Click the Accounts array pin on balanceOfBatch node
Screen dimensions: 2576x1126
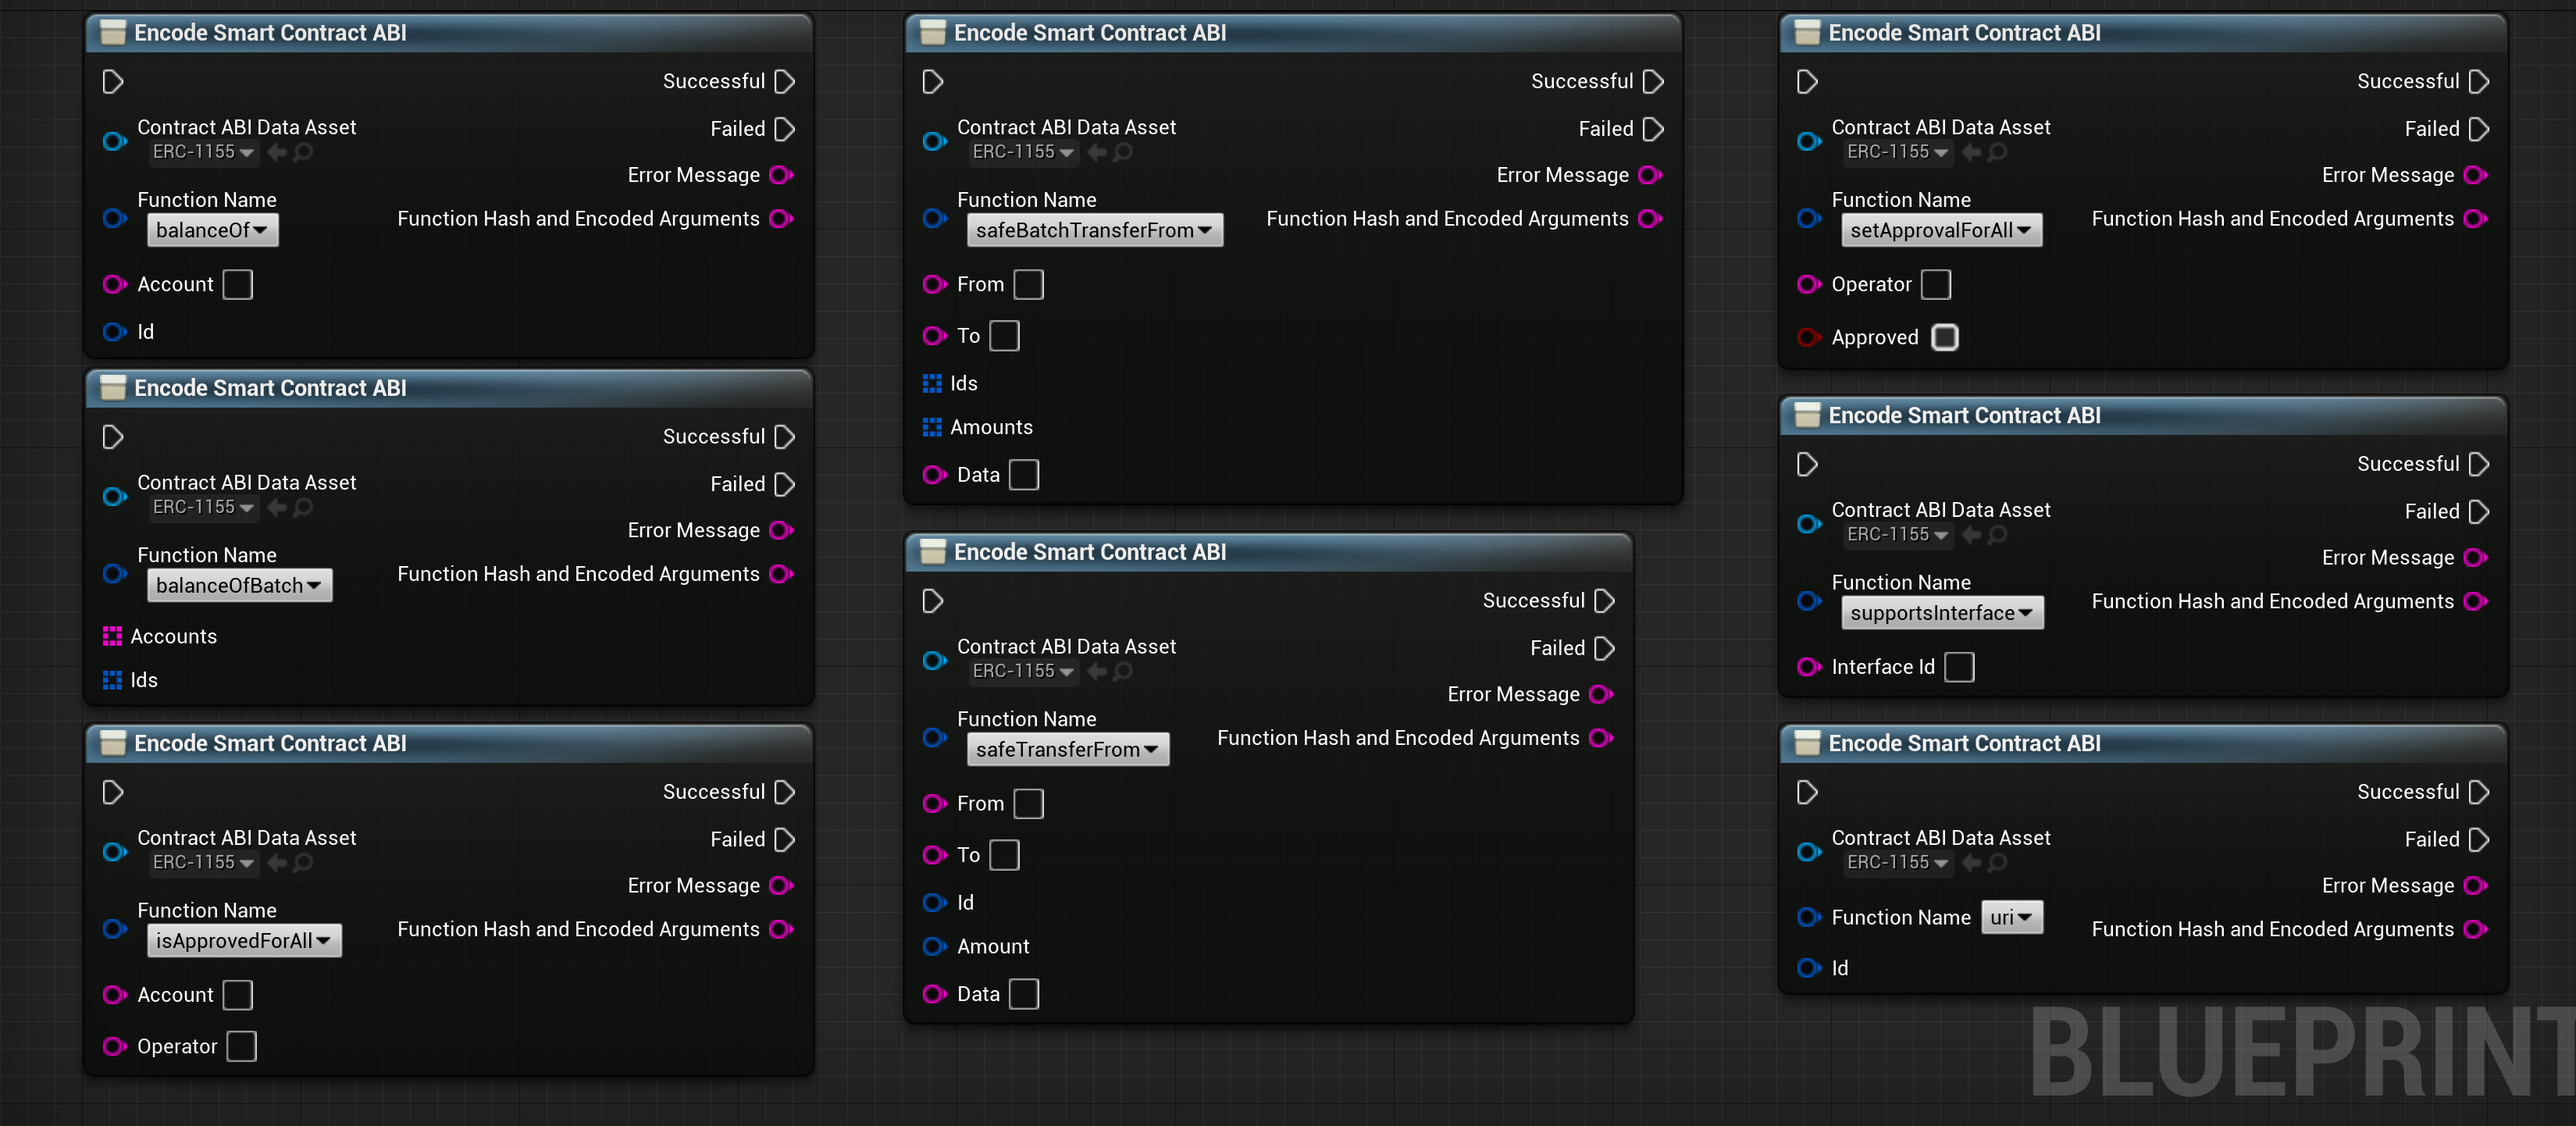112,636
